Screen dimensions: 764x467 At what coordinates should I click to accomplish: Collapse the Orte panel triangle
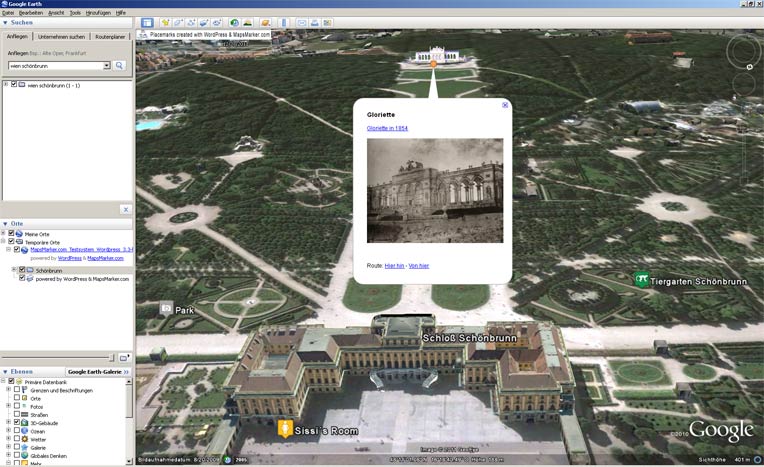pos(5,224)
